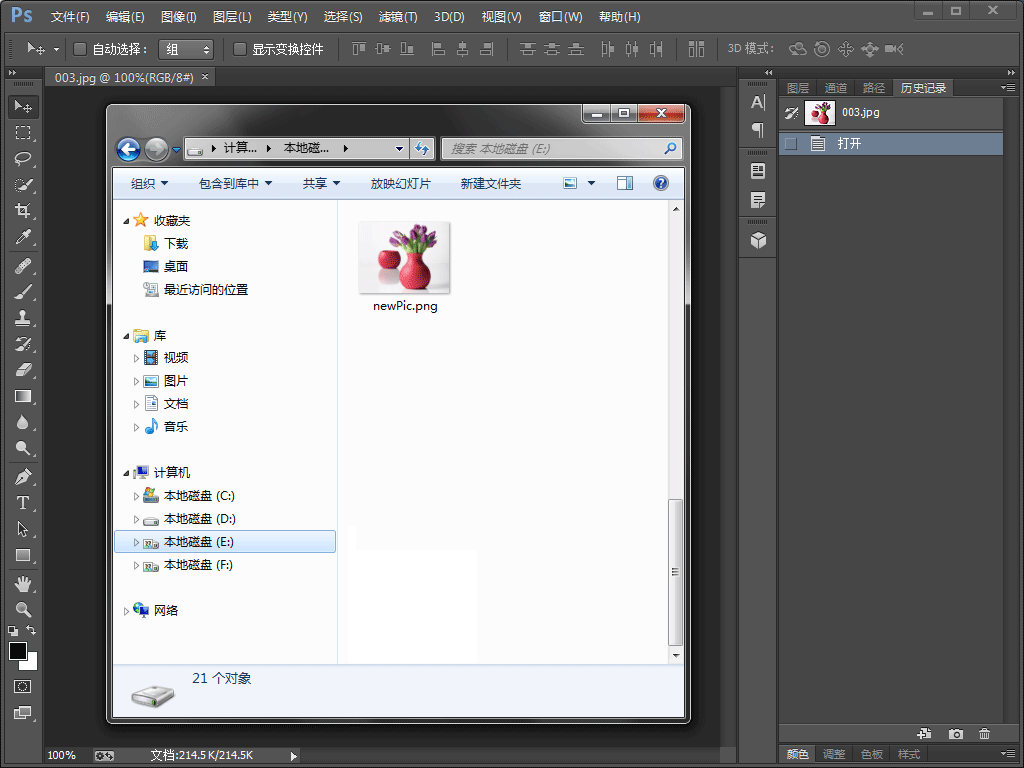Click 放映幻灯片 in explorer toolbar
This screenshot has width=1024, height=768.
click(x=400, y=184)
